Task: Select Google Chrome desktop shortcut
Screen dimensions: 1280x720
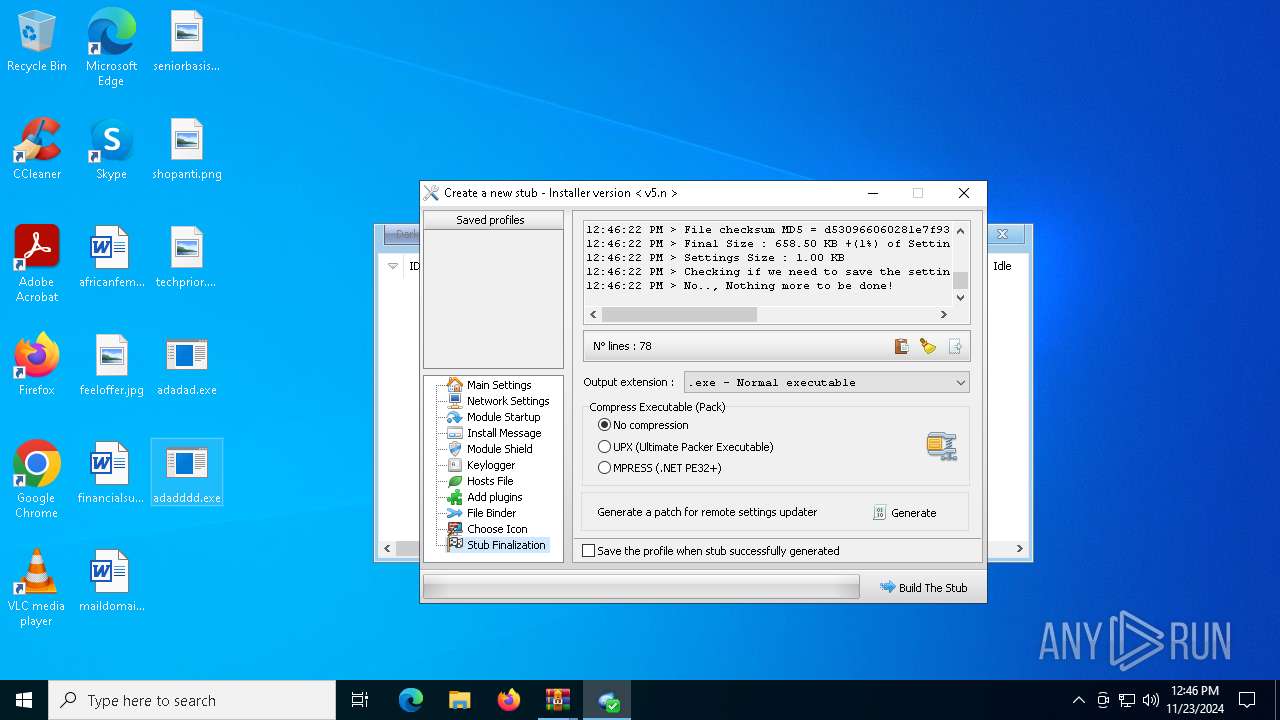Action: pos(37,480)
